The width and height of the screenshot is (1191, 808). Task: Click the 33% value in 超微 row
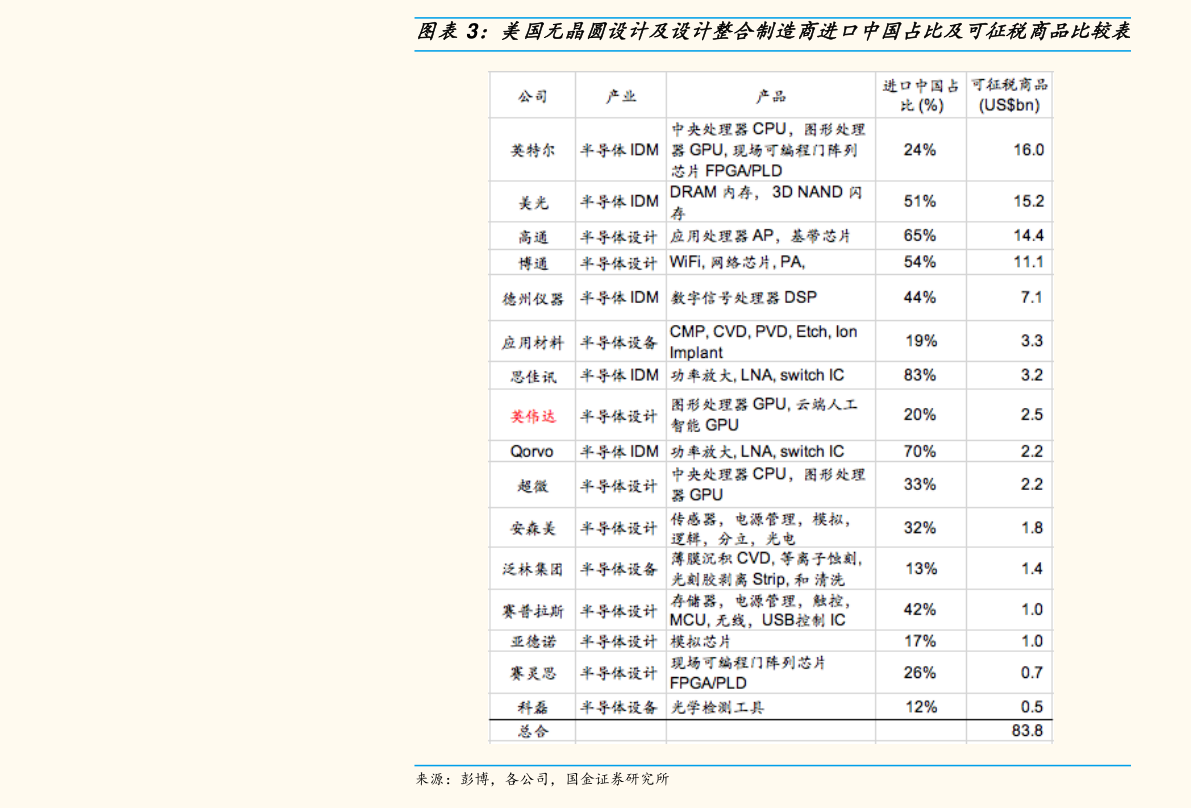tap(920, 484)
